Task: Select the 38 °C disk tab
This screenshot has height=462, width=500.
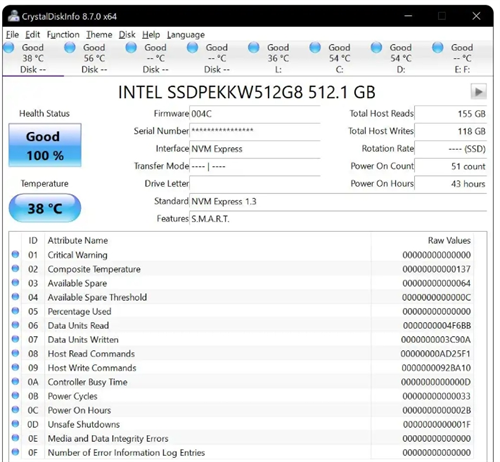Action: point(33,58)
